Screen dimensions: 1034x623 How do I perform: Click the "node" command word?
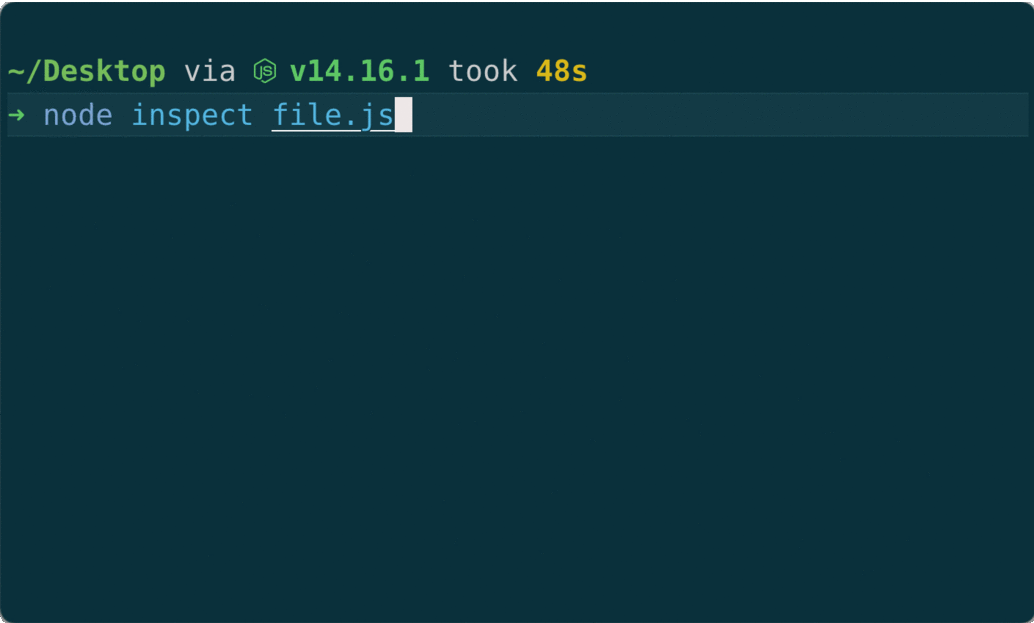[78, 115]
